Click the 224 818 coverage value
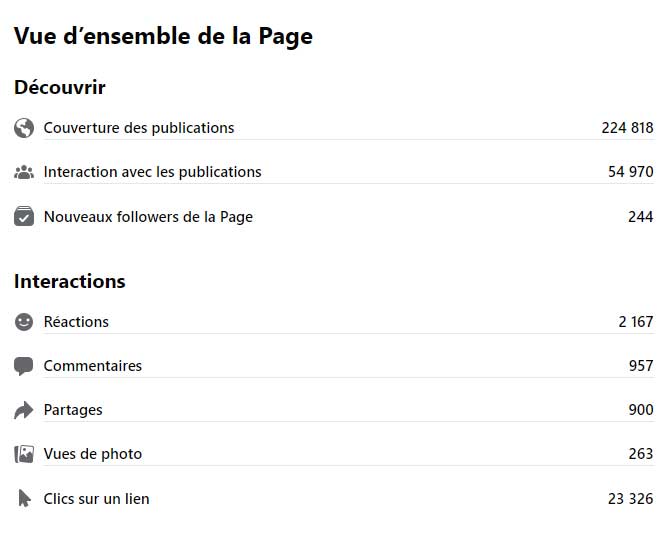The width and height of the screenshot is (665, 533). coord(627,128)
